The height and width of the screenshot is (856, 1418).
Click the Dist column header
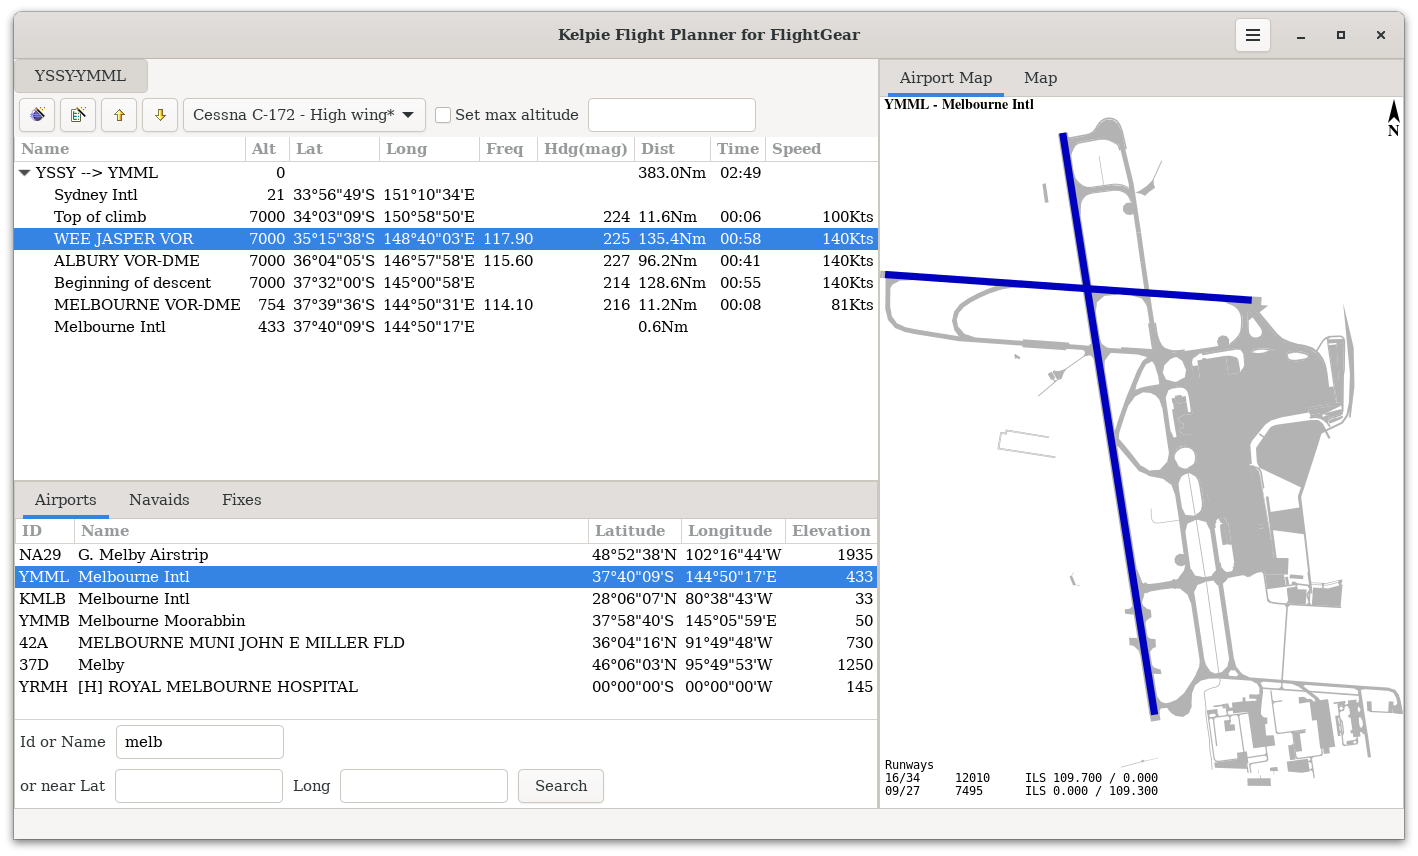(673, 149)
